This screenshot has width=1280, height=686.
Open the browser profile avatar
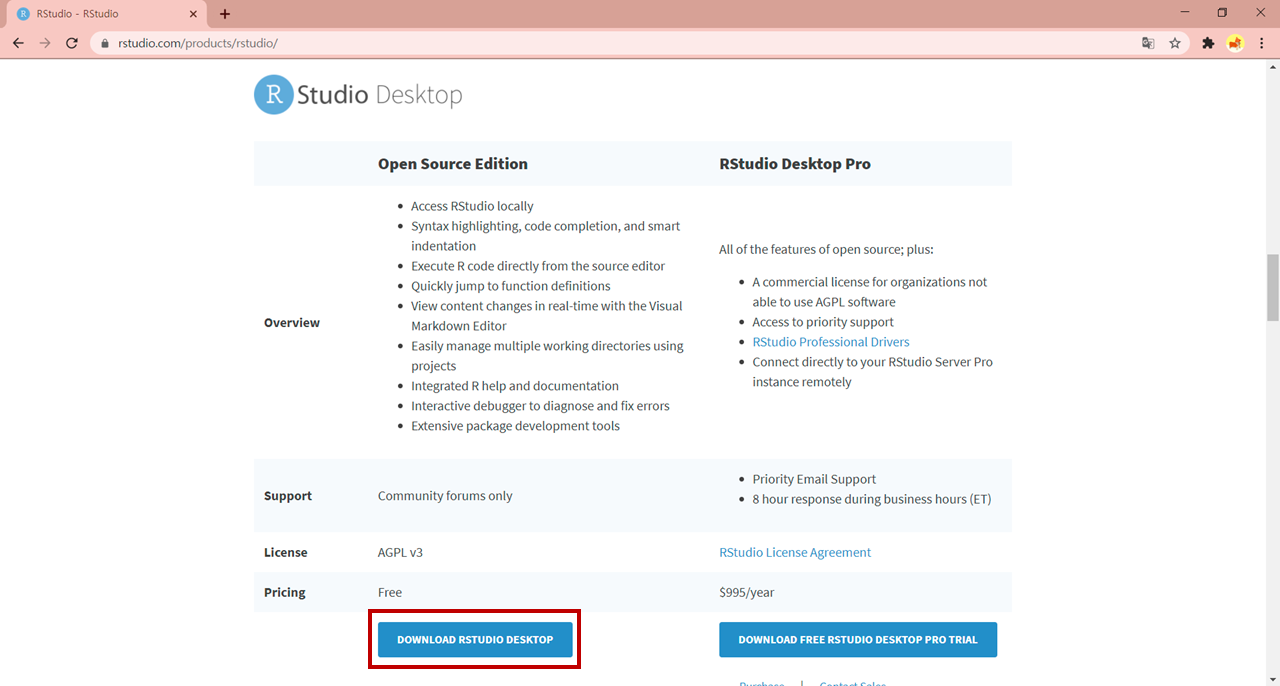1235,43
